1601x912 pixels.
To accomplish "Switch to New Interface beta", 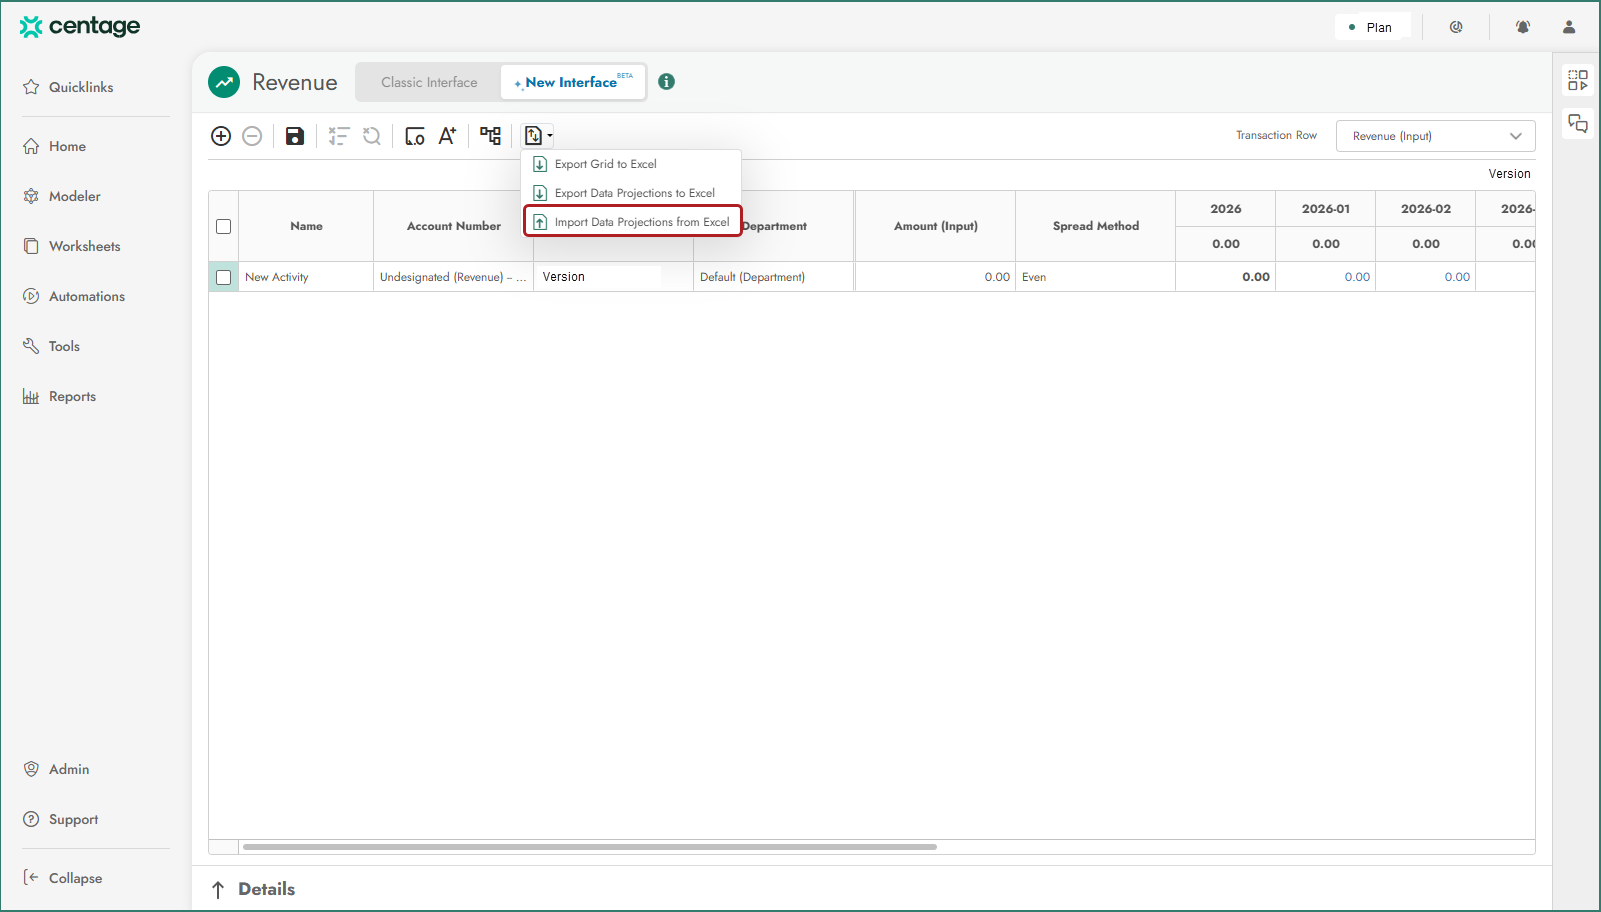I will (573, 82).
